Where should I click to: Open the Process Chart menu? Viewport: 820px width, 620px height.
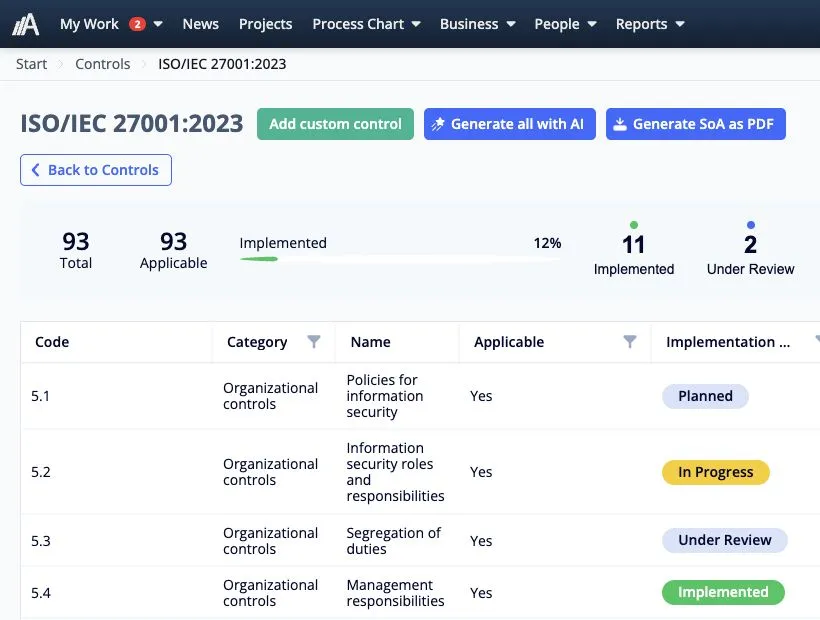tap(358, 24)
